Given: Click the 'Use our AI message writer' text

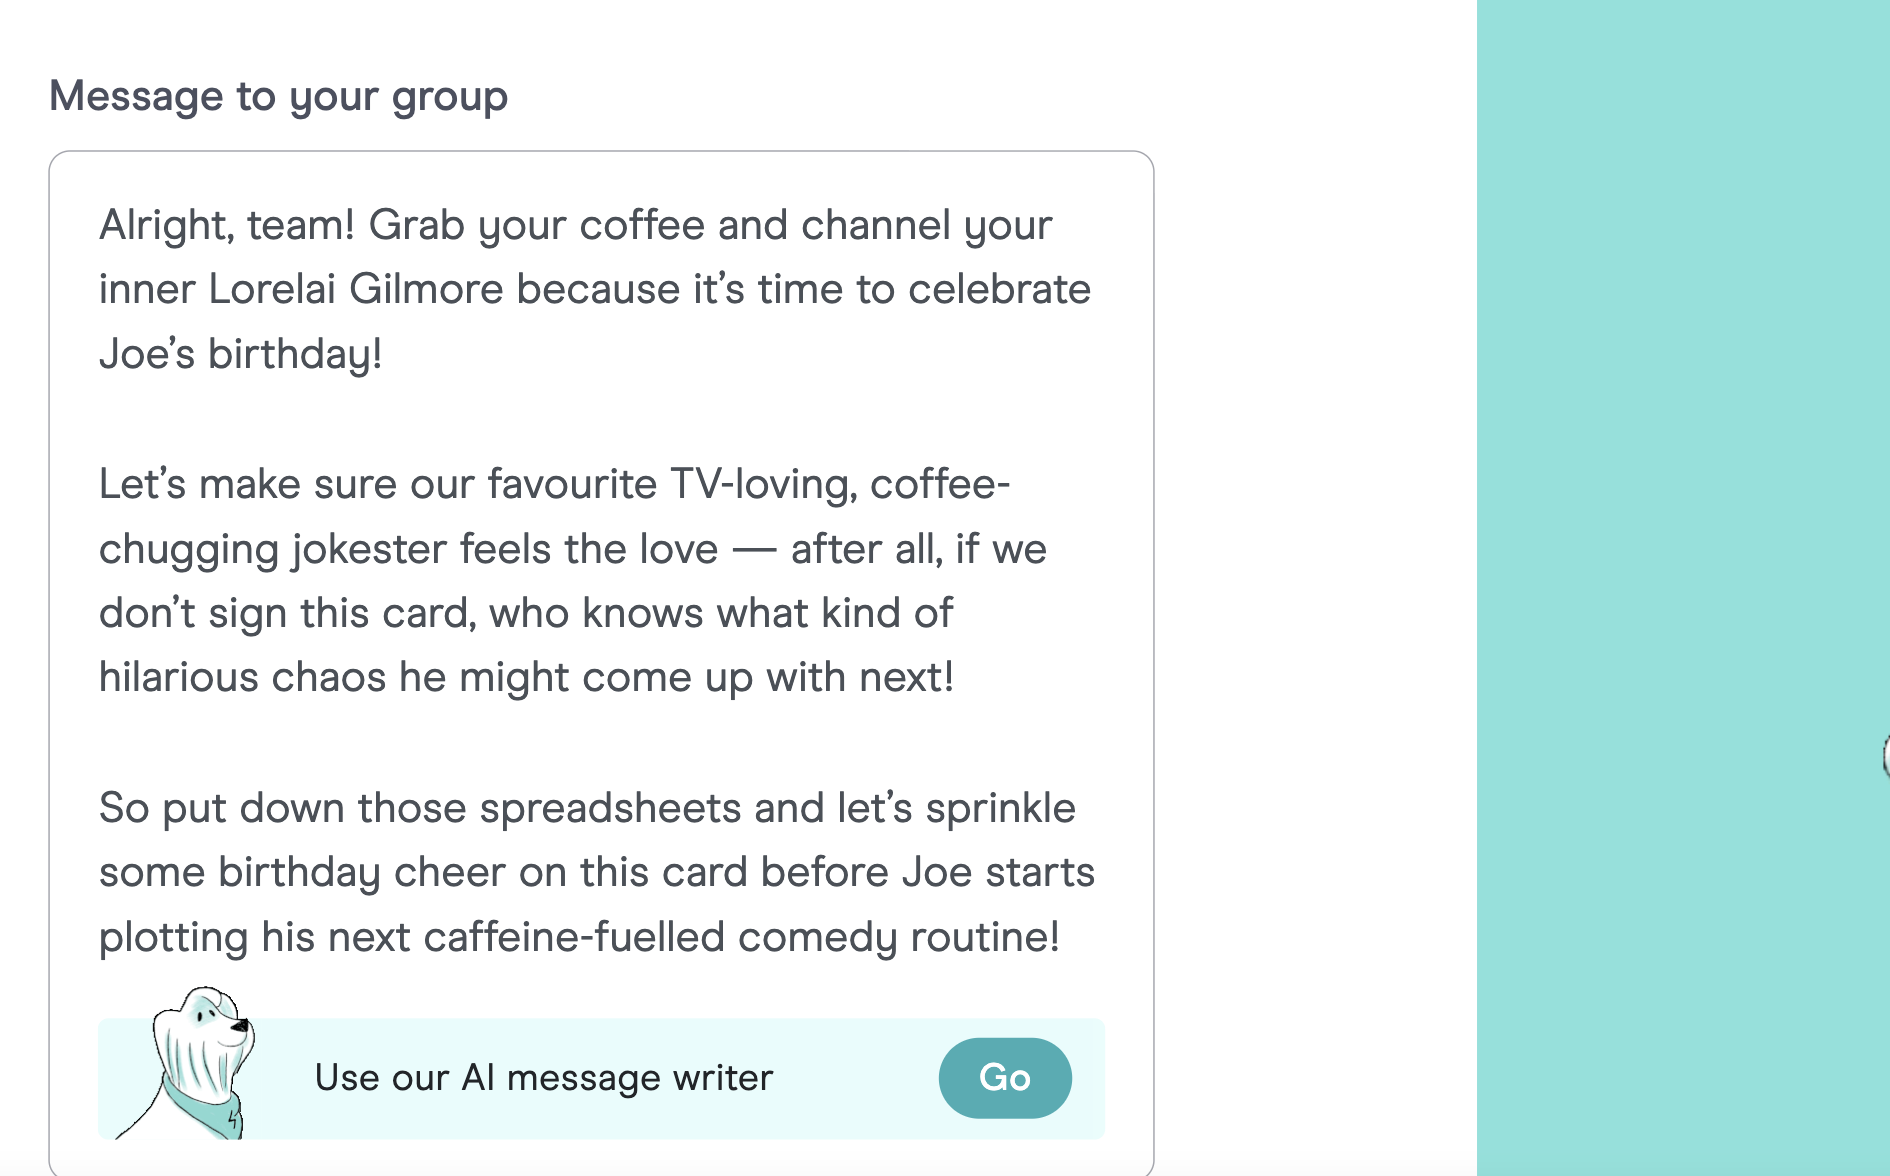Looking at the screenshot, I should point(543,1078).
